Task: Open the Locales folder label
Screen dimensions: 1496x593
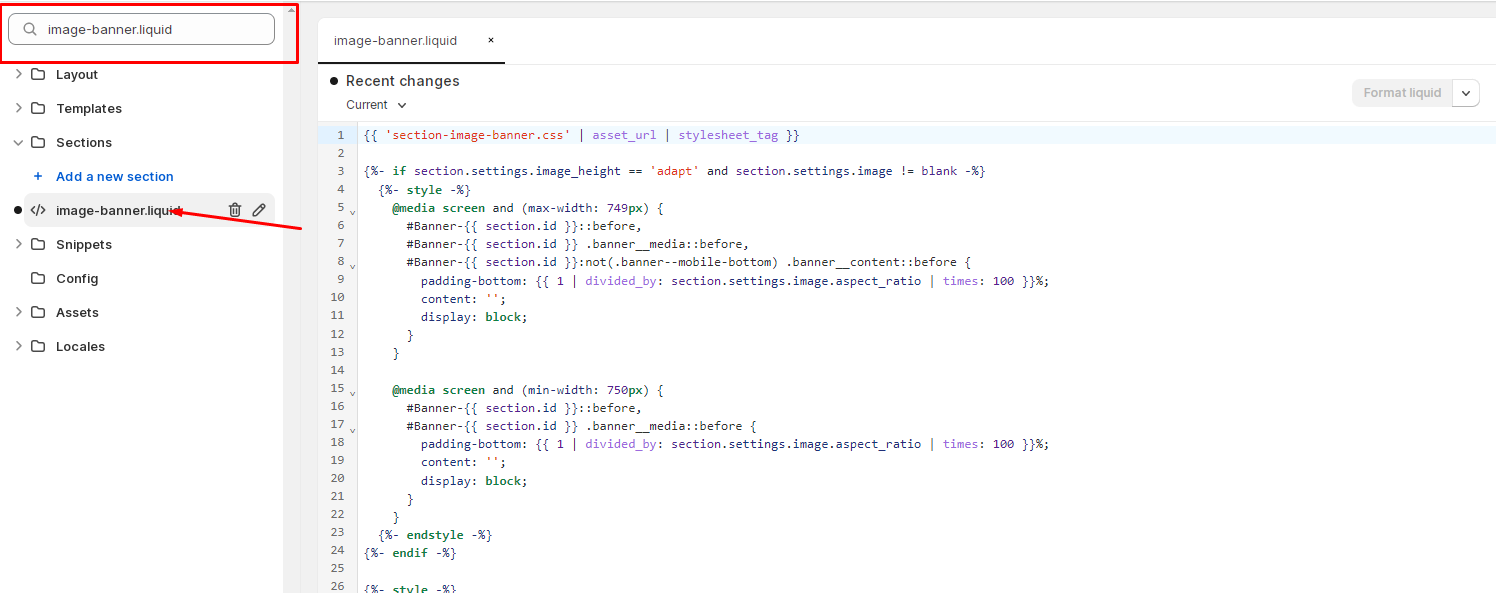Action: point(80,346)
